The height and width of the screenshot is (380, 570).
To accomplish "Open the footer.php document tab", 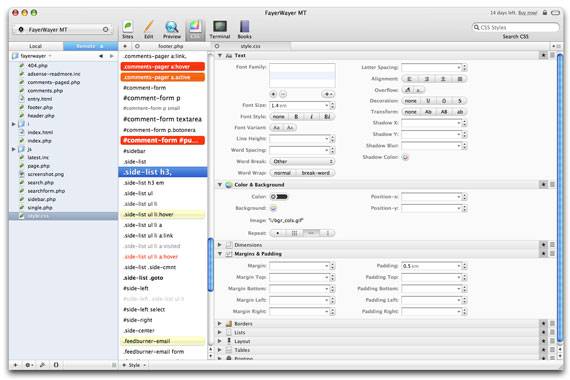I will click(170, 46).
